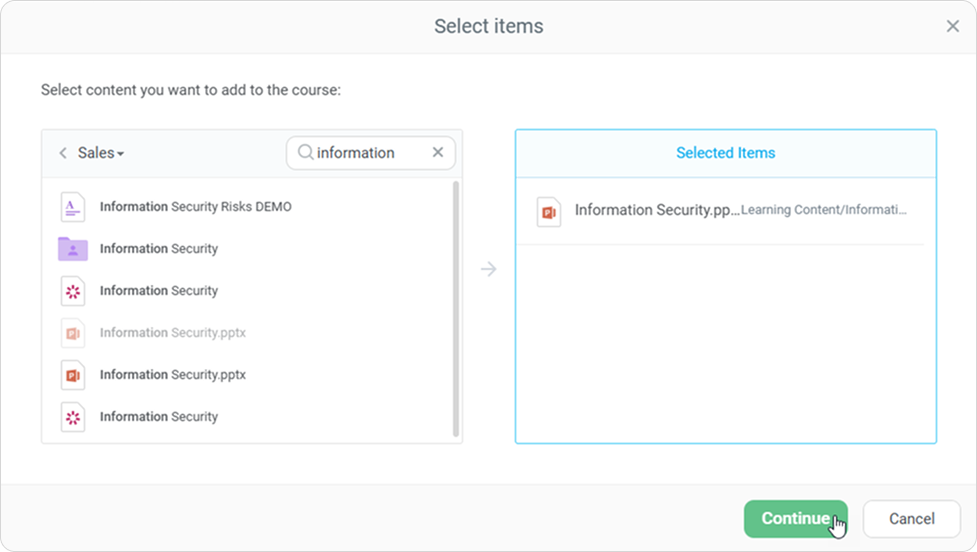Viewport: 977px width, 552px height.
Task: Click in the search input containing 'information'
Action: pyautogui.click(x=368, y=153)
